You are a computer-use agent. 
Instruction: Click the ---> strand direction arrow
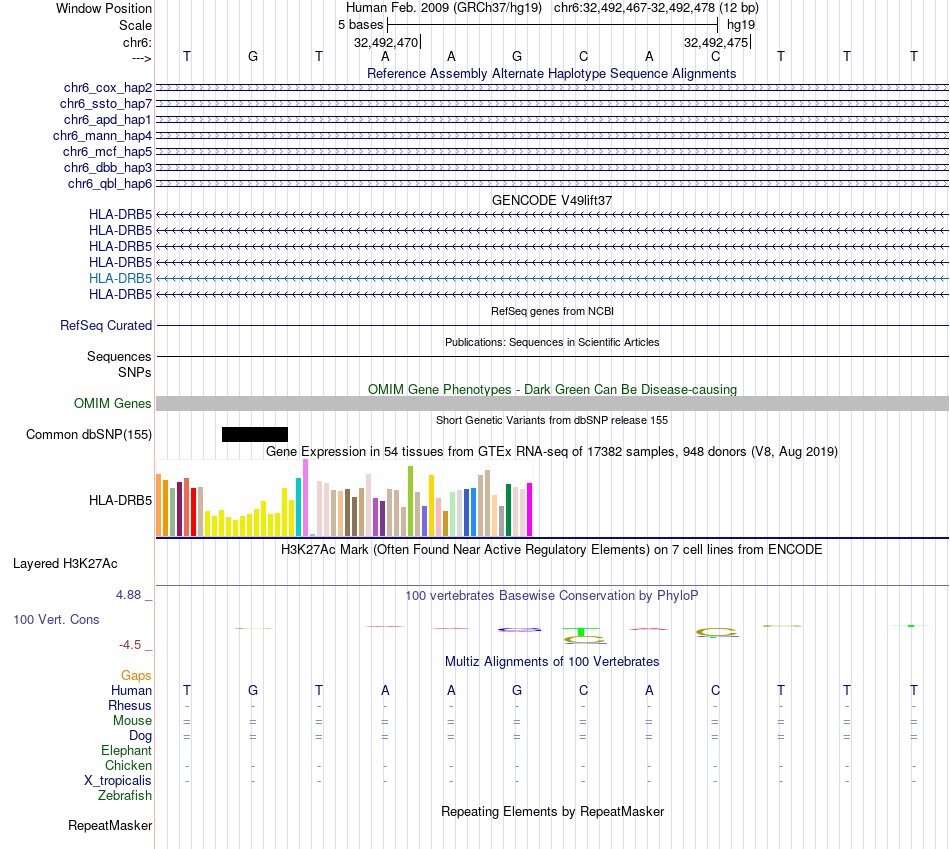click(142, 58)
